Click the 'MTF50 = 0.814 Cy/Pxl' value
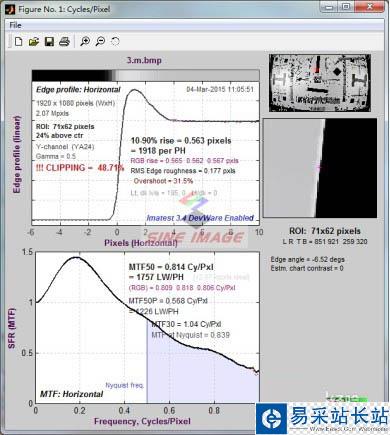 [x=171, y=267]
